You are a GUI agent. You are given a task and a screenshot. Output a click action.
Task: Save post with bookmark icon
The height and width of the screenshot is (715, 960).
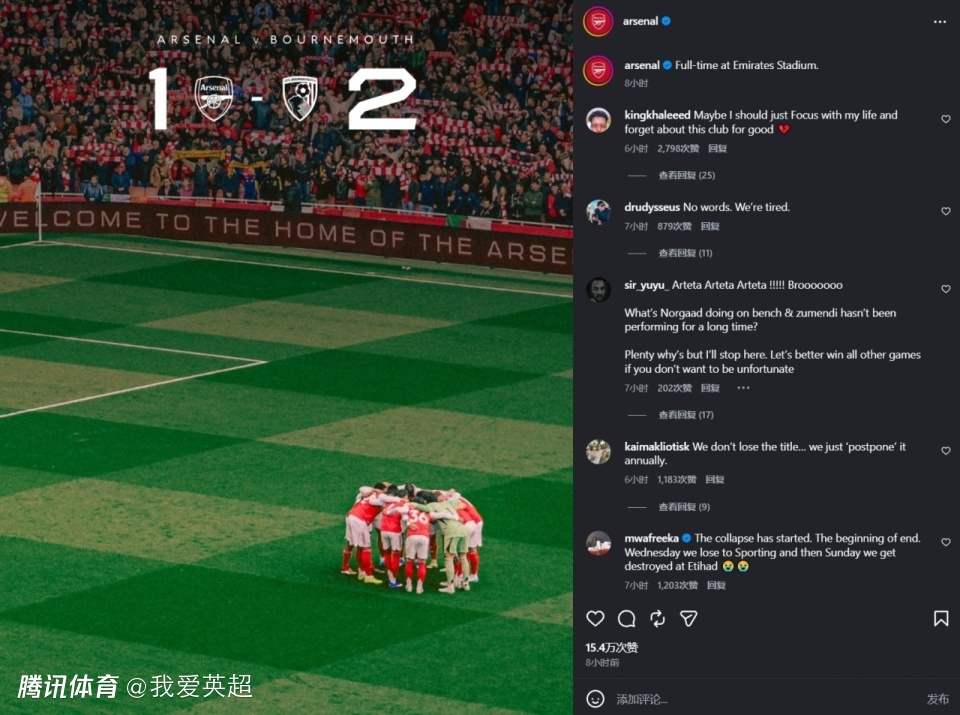pos(941,618)
